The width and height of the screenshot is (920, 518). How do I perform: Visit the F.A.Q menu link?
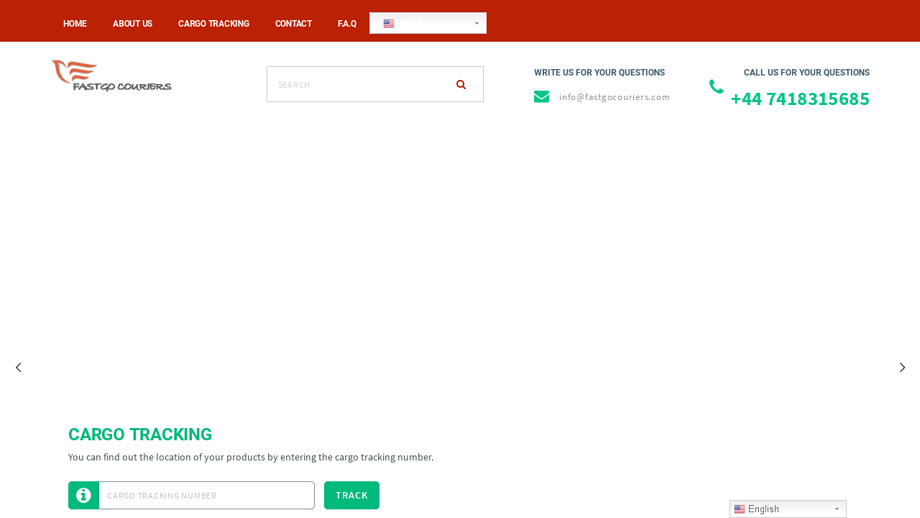(x=346, y=24)
